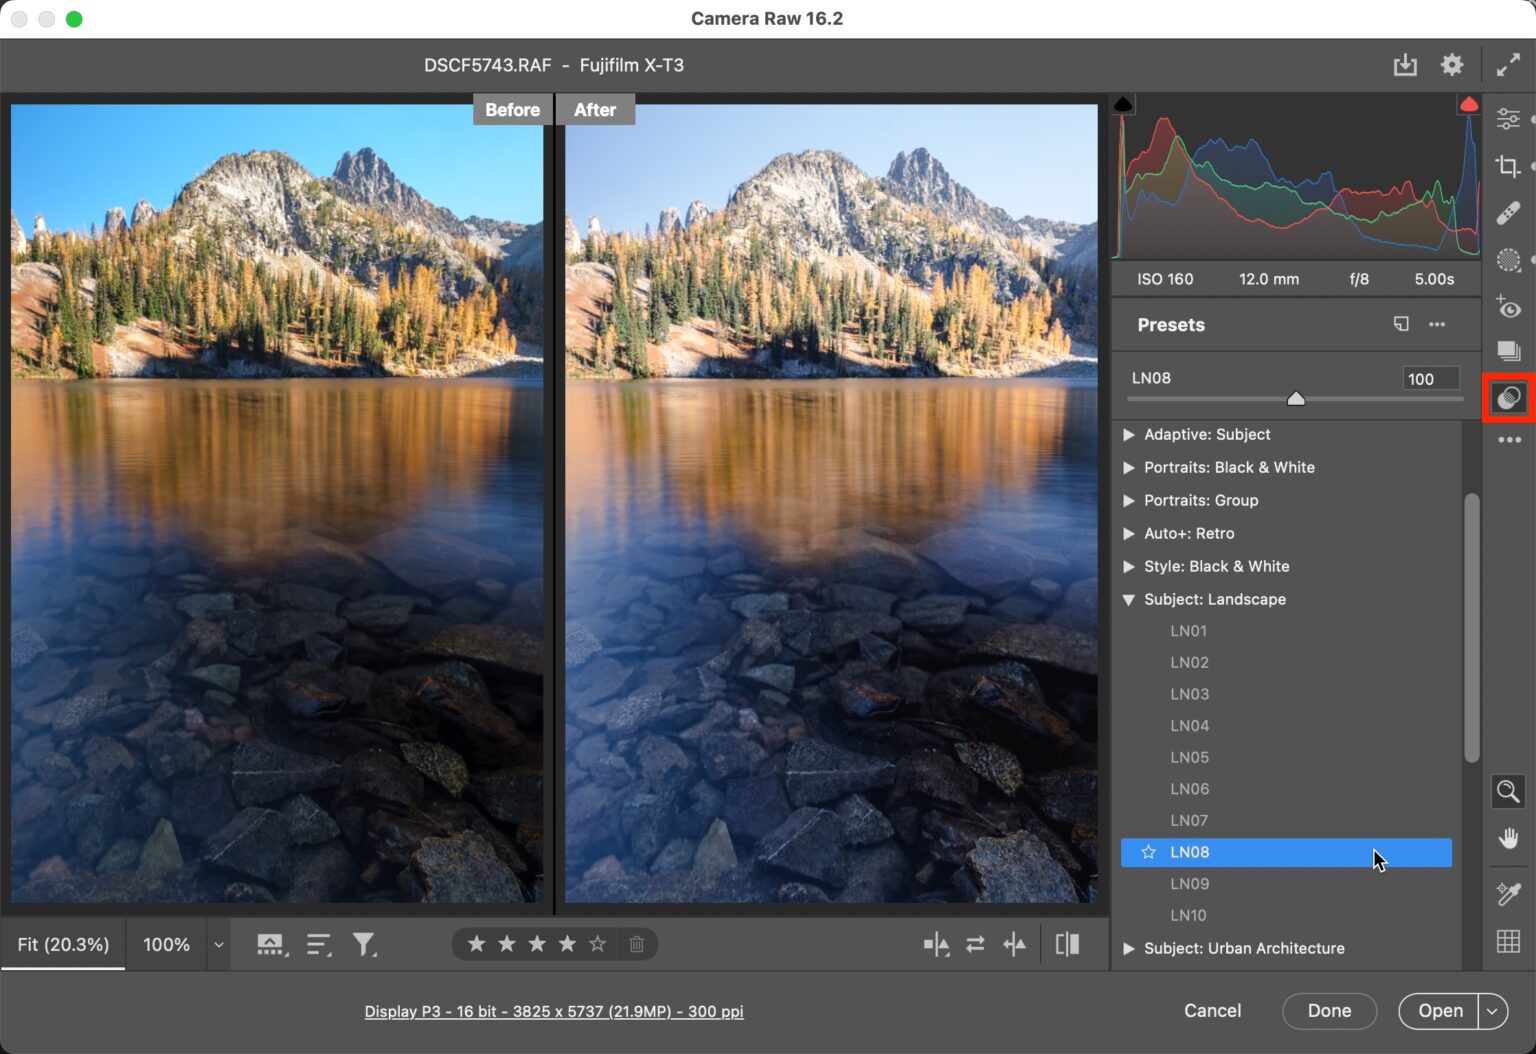Switch to the Before tab

(512, 109)
